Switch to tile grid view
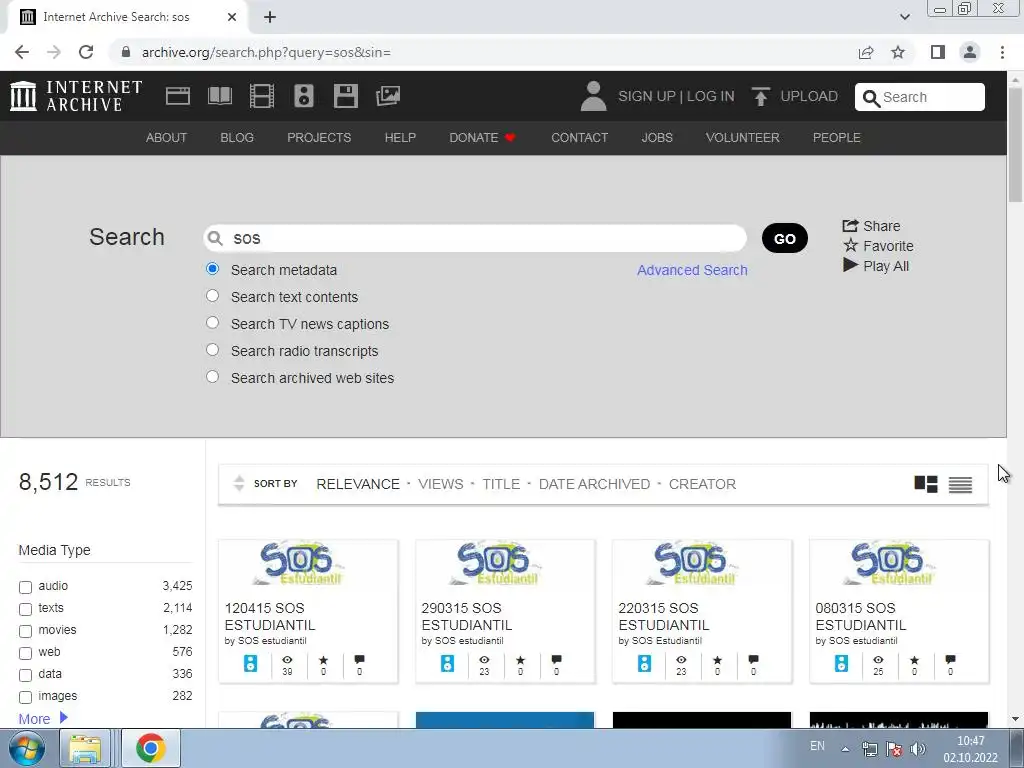The width and height of the screenshot is (1024, 768). tap(925, 484)
